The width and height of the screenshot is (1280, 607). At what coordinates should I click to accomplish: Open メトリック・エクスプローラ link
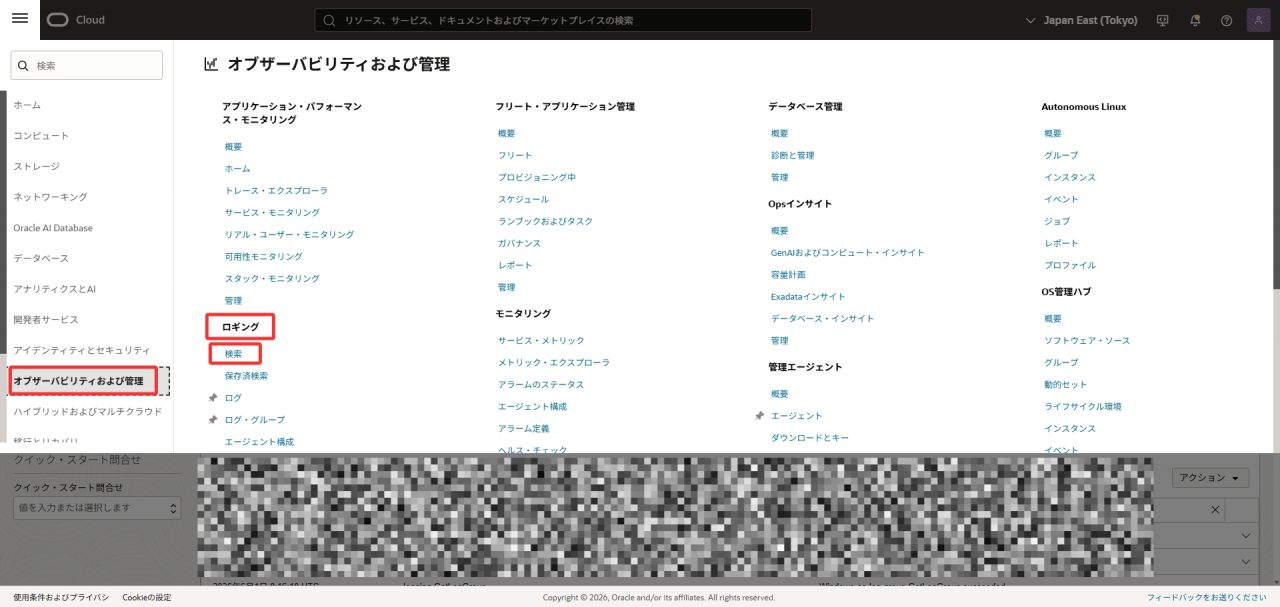pos(554,363)
